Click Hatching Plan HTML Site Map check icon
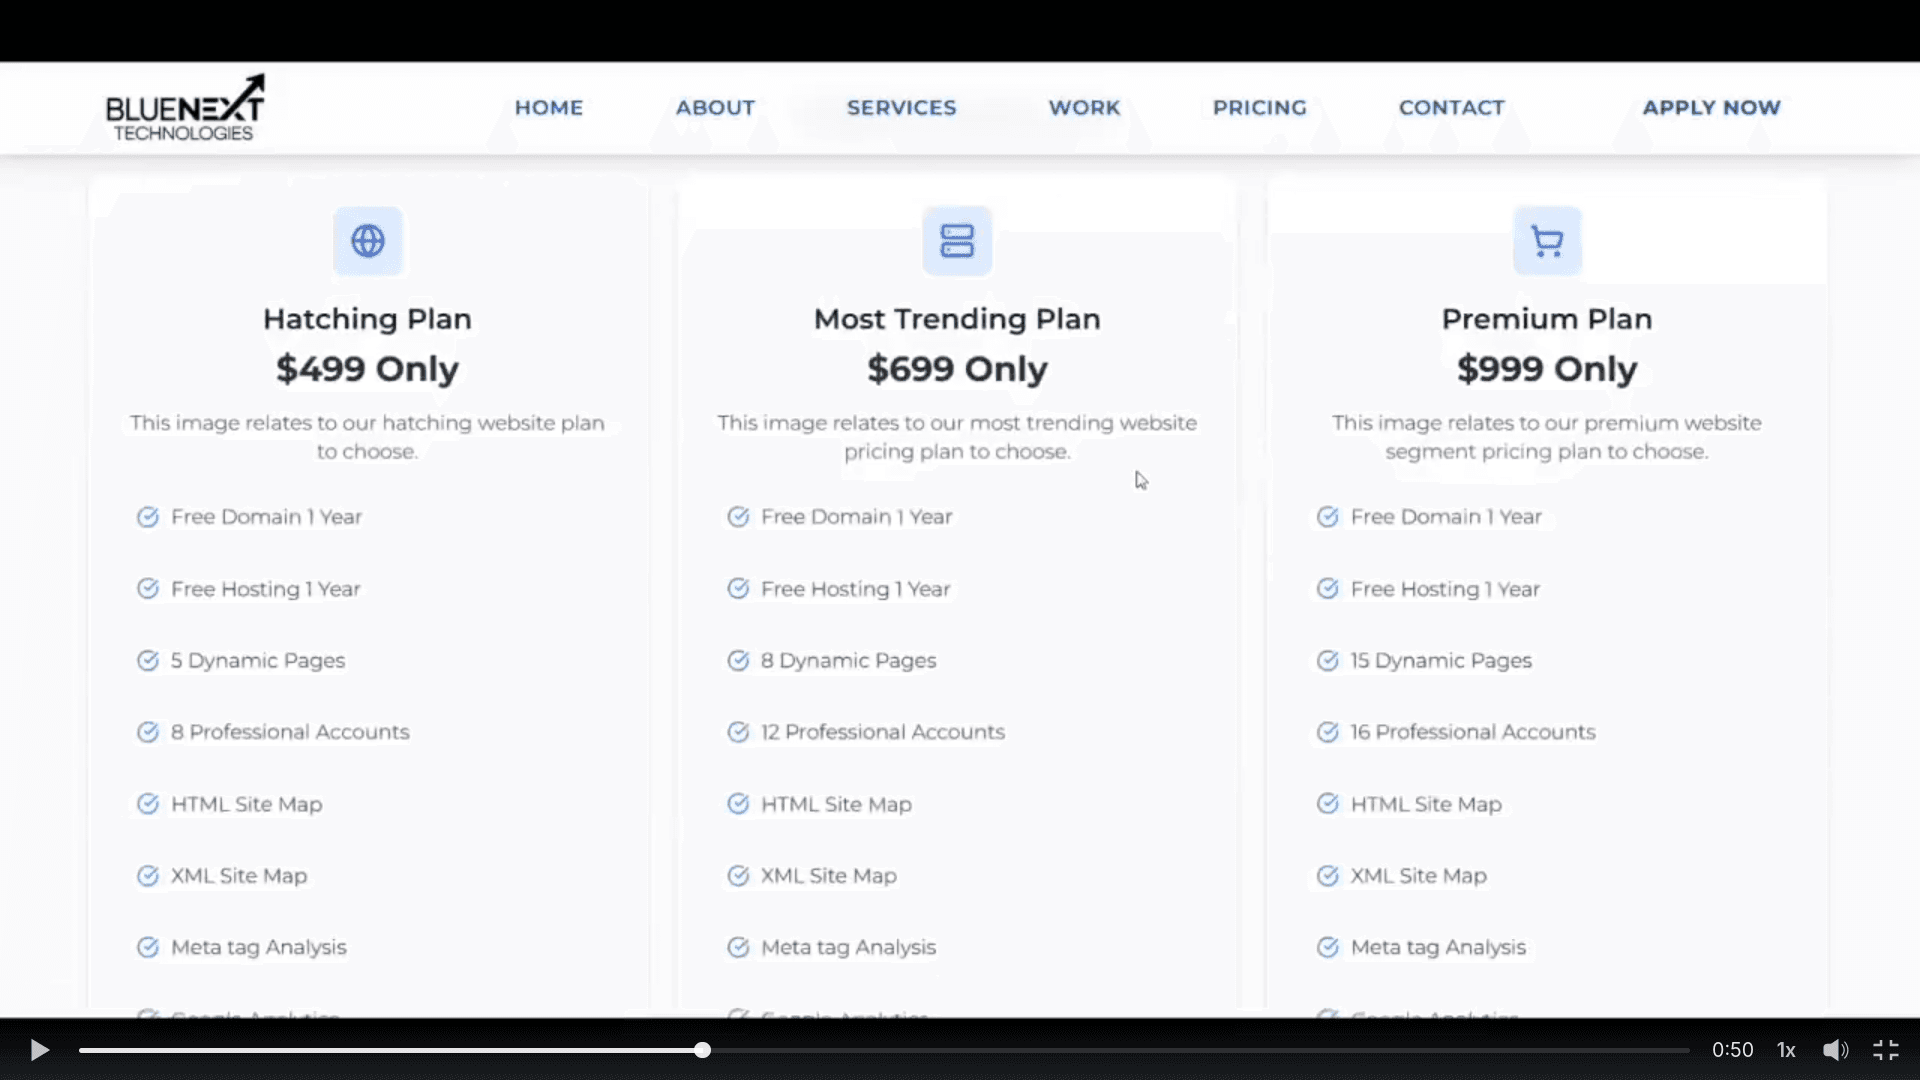The height and width of the screenshot is (1080, 1920). (x=148, y=804)
